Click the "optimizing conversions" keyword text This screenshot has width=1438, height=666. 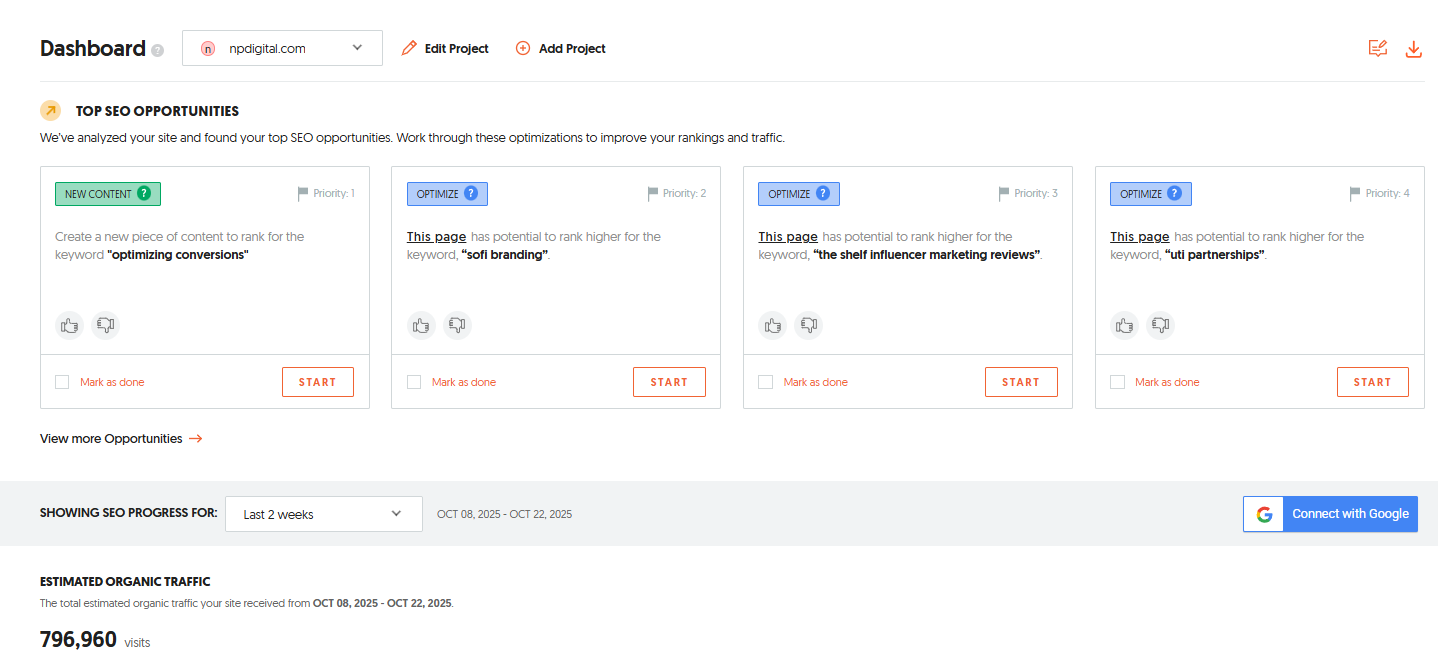coord(178,255)
